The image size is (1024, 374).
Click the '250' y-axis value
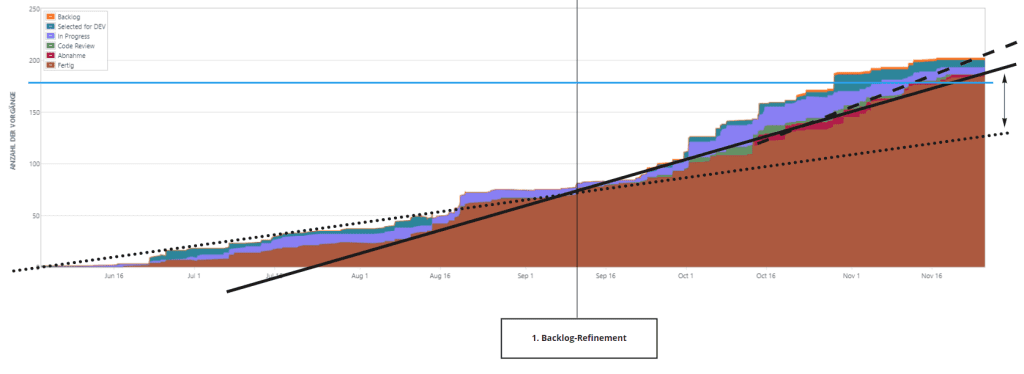(x=35, y=8)
